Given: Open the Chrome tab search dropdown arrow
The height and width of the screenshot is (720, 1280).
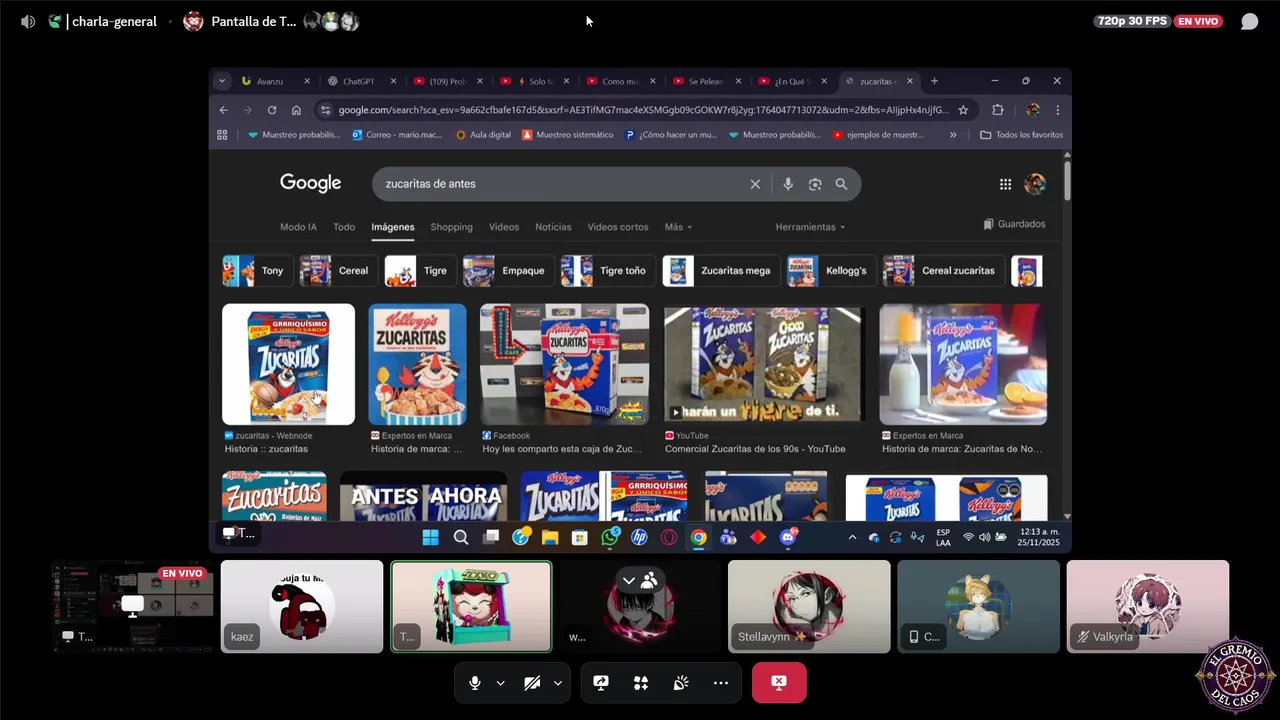Looking at the screenshot, I should 222,81.
